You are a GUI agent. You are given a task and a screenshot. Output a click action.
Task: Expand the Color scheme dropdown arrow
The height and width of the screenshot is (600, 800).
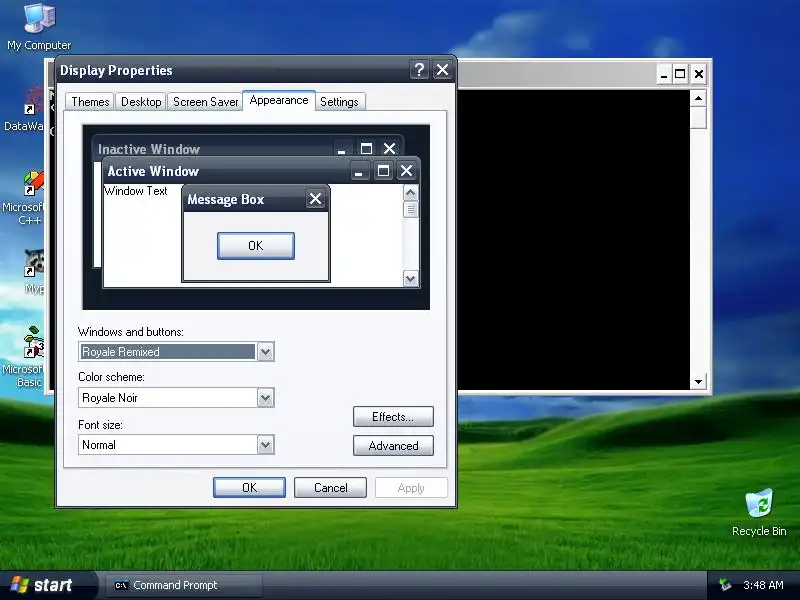[265, 397]
